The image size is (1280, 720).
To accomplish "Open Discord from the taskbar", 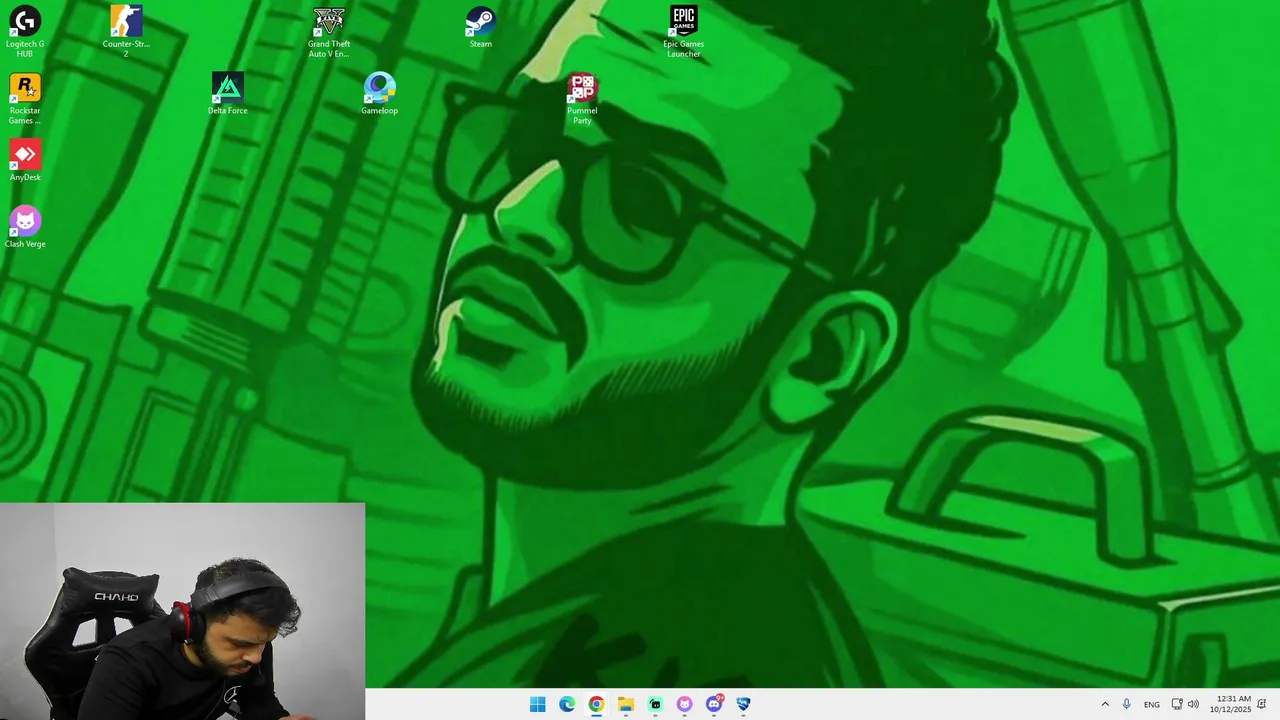I will click(714, 704).
